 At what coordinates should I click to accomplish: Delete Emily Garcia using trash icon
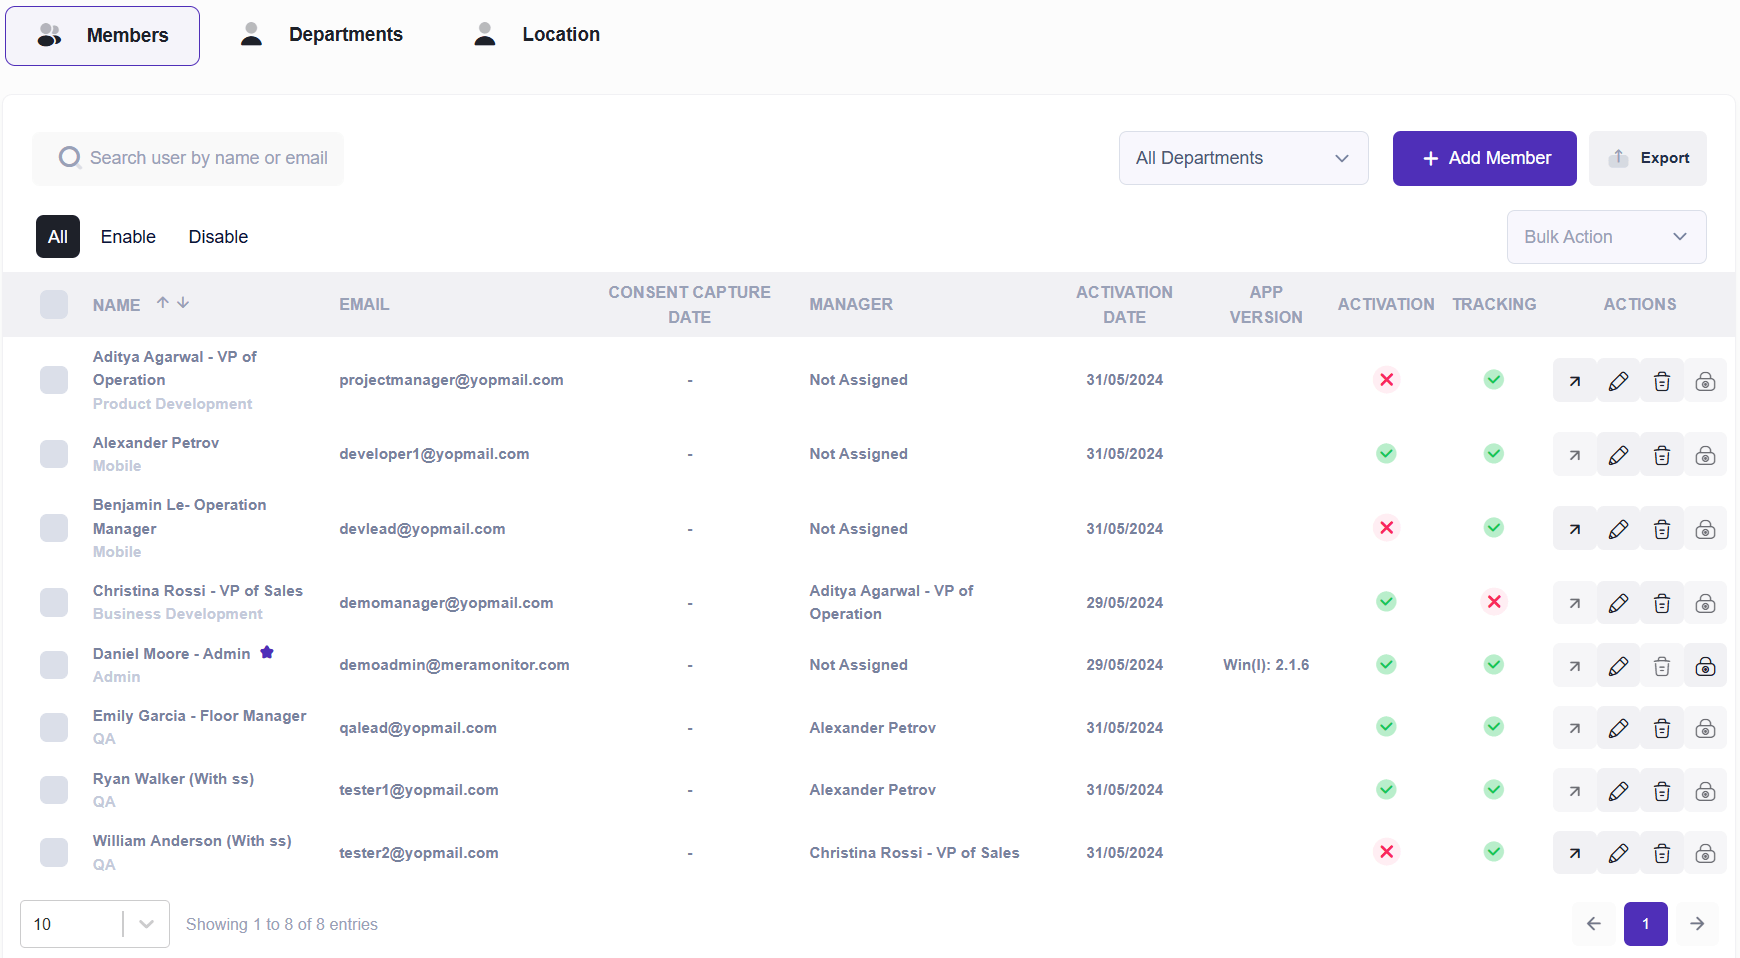pos(1662,728)
